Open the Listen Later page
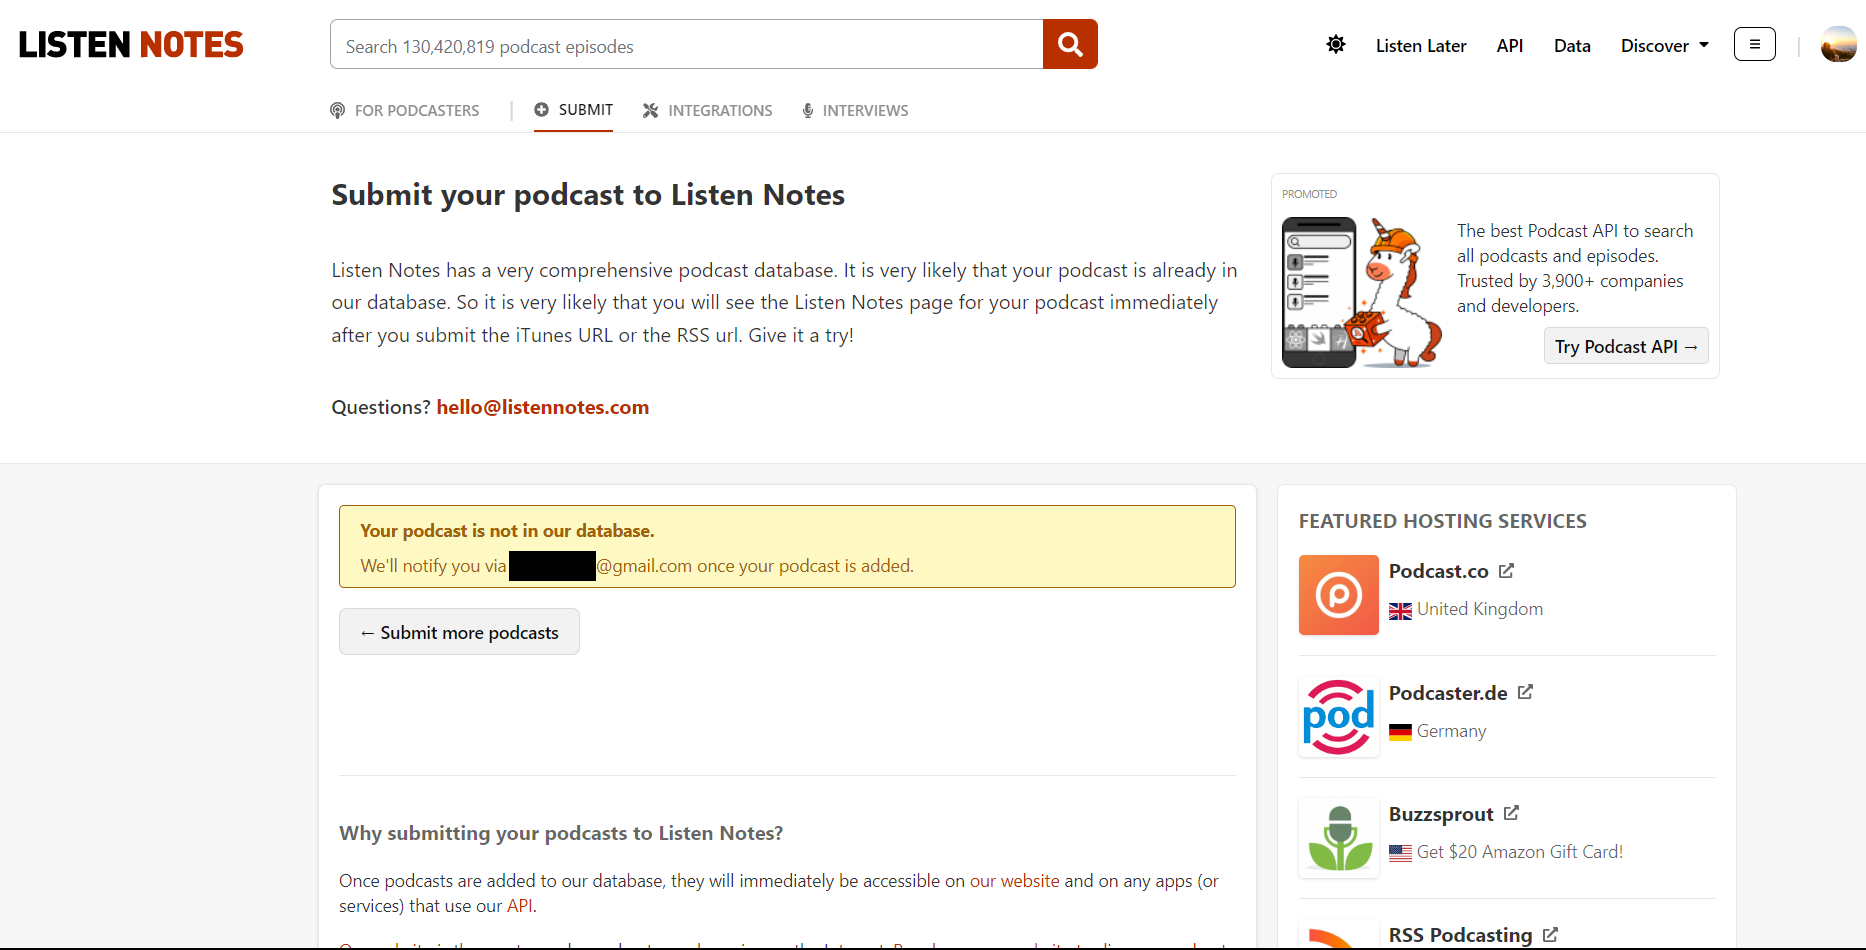 coord(1421,46)
